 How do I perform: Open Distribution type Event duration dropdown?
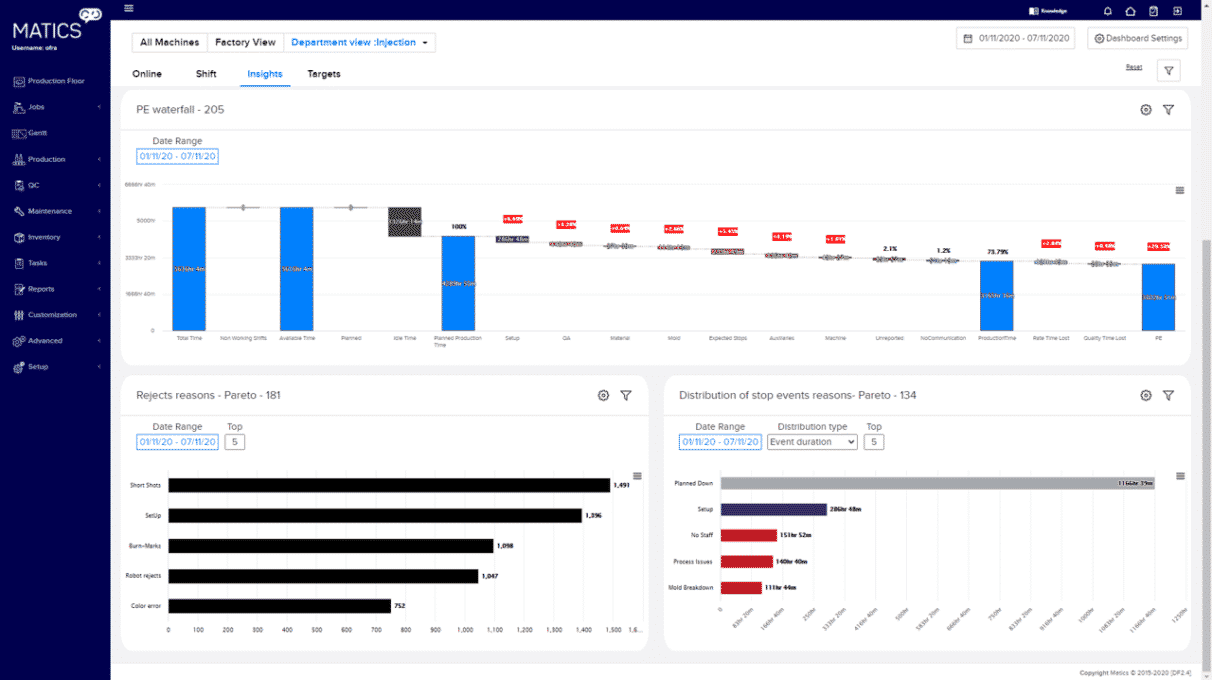pos(812,441)
